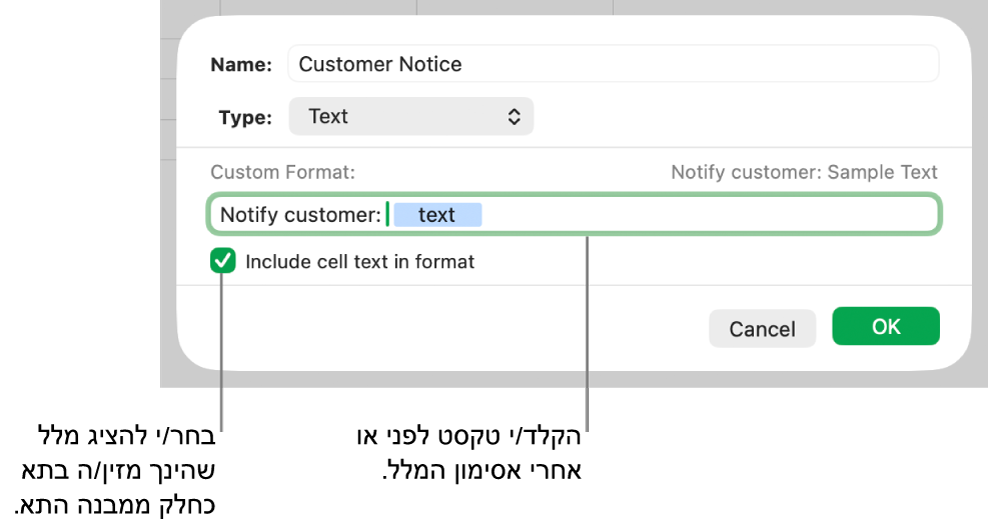This screenshot has height=523, width=988.
Task: Click the "Custom Format:" heading
Action: (x=282, y=172)
